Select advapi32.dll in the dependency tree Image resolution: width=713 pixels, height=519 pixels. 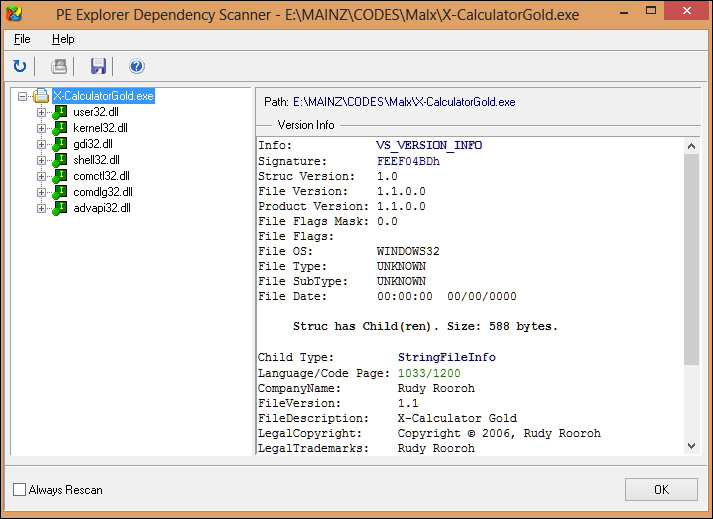point(102,208)
